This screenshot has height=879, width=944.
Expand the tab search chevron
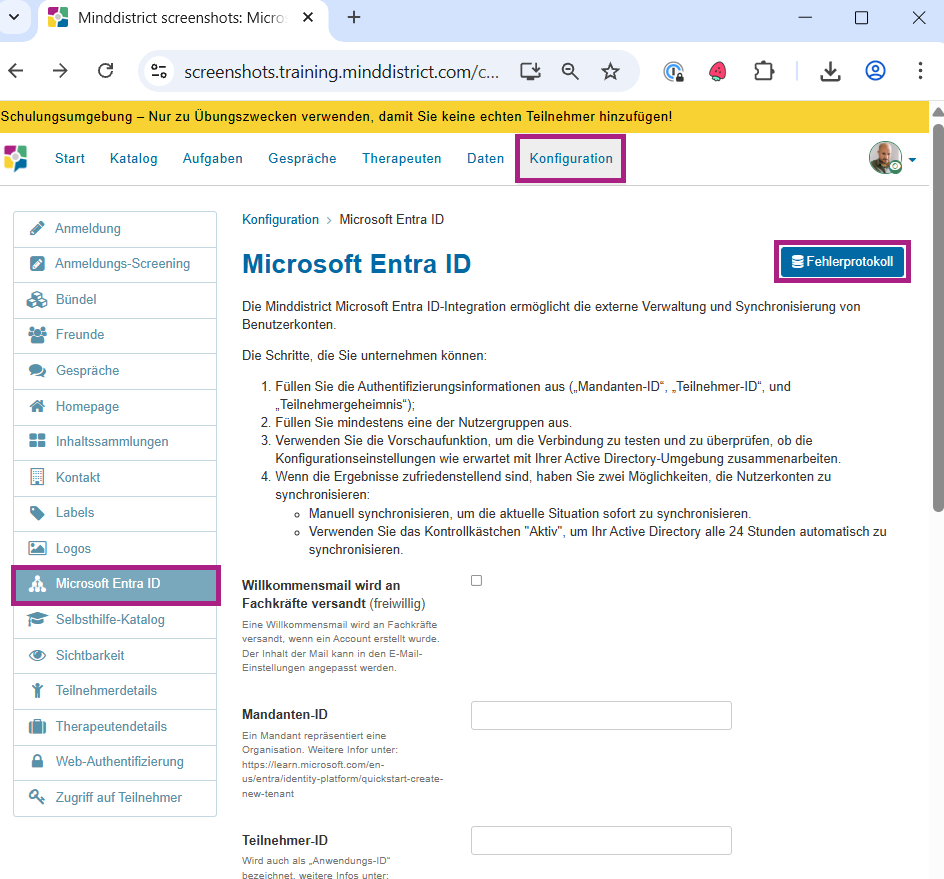[14, 17]
